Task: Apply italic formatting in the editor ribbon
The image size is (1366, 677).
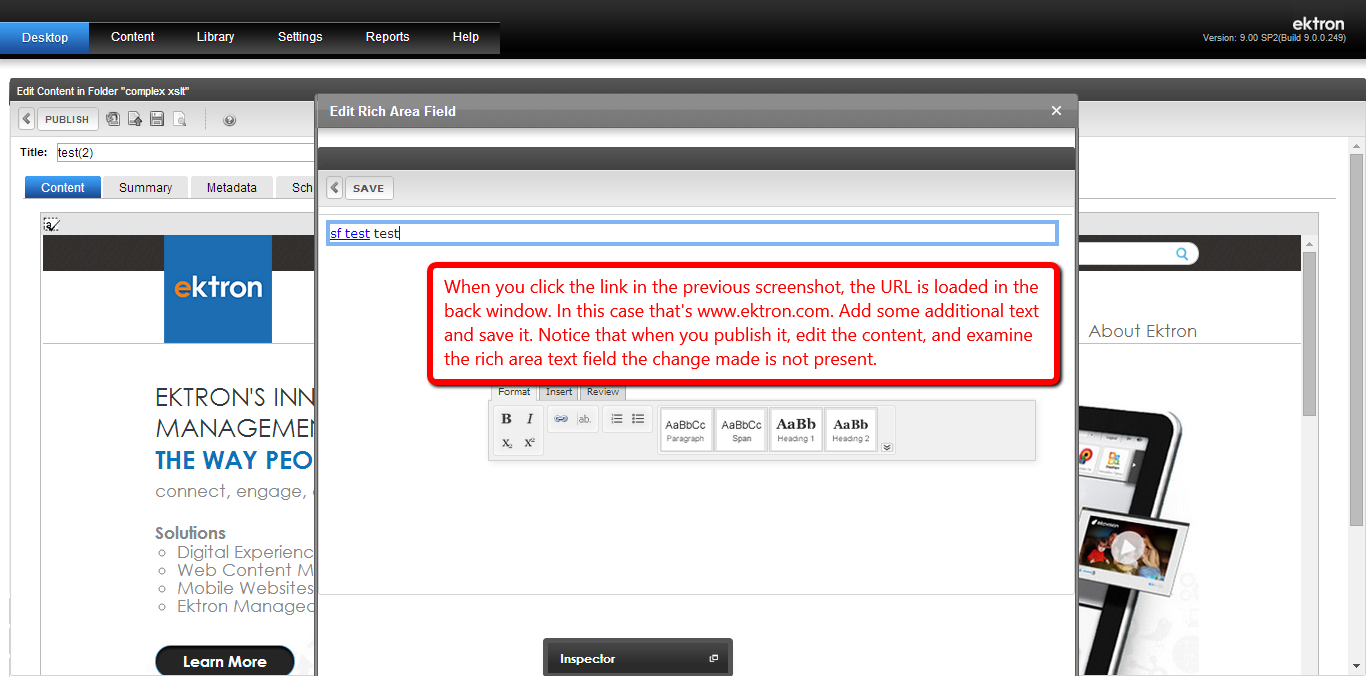Action: tap(530, 419)
